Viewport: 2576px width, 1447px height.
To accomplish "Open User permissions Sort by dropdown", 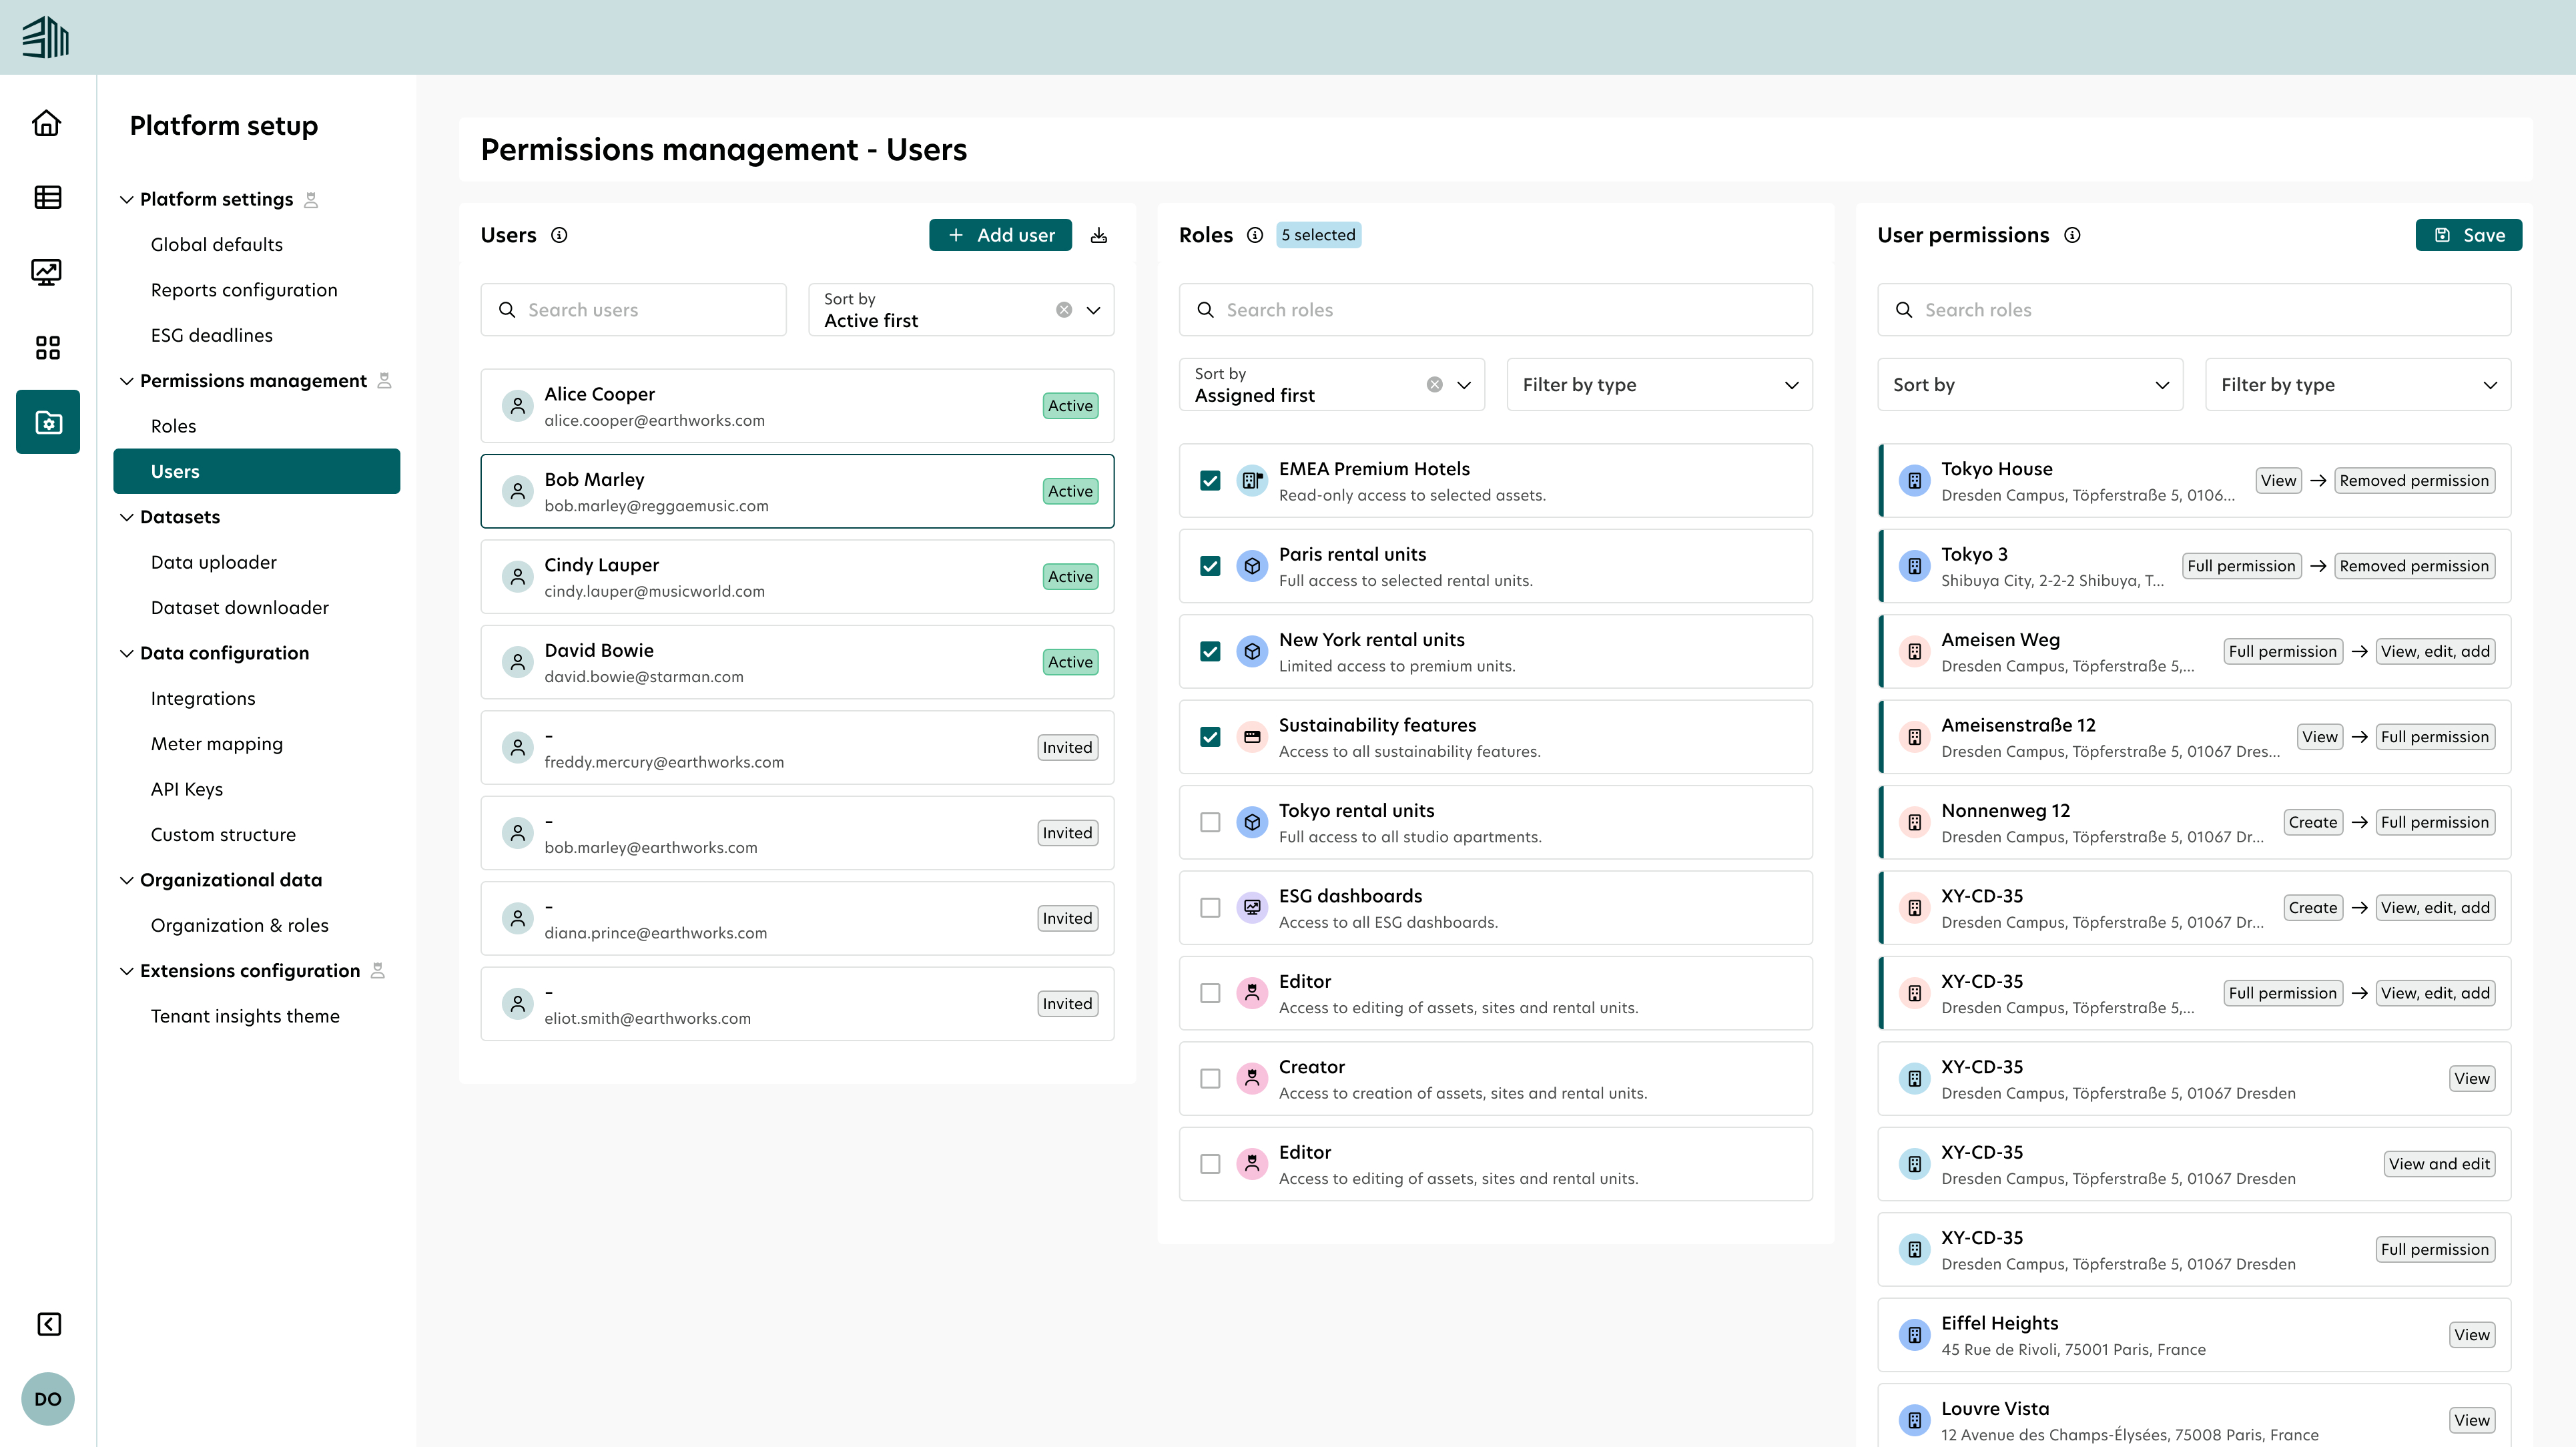I will (2030, 385).
